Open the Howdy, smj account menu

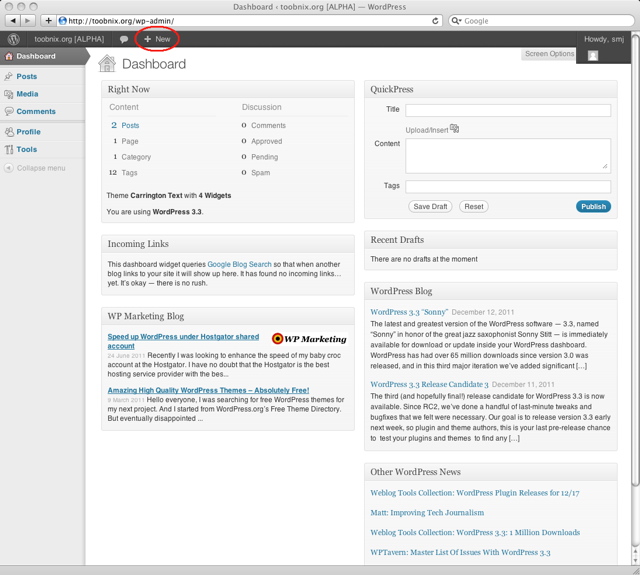(x=603, y=39)
